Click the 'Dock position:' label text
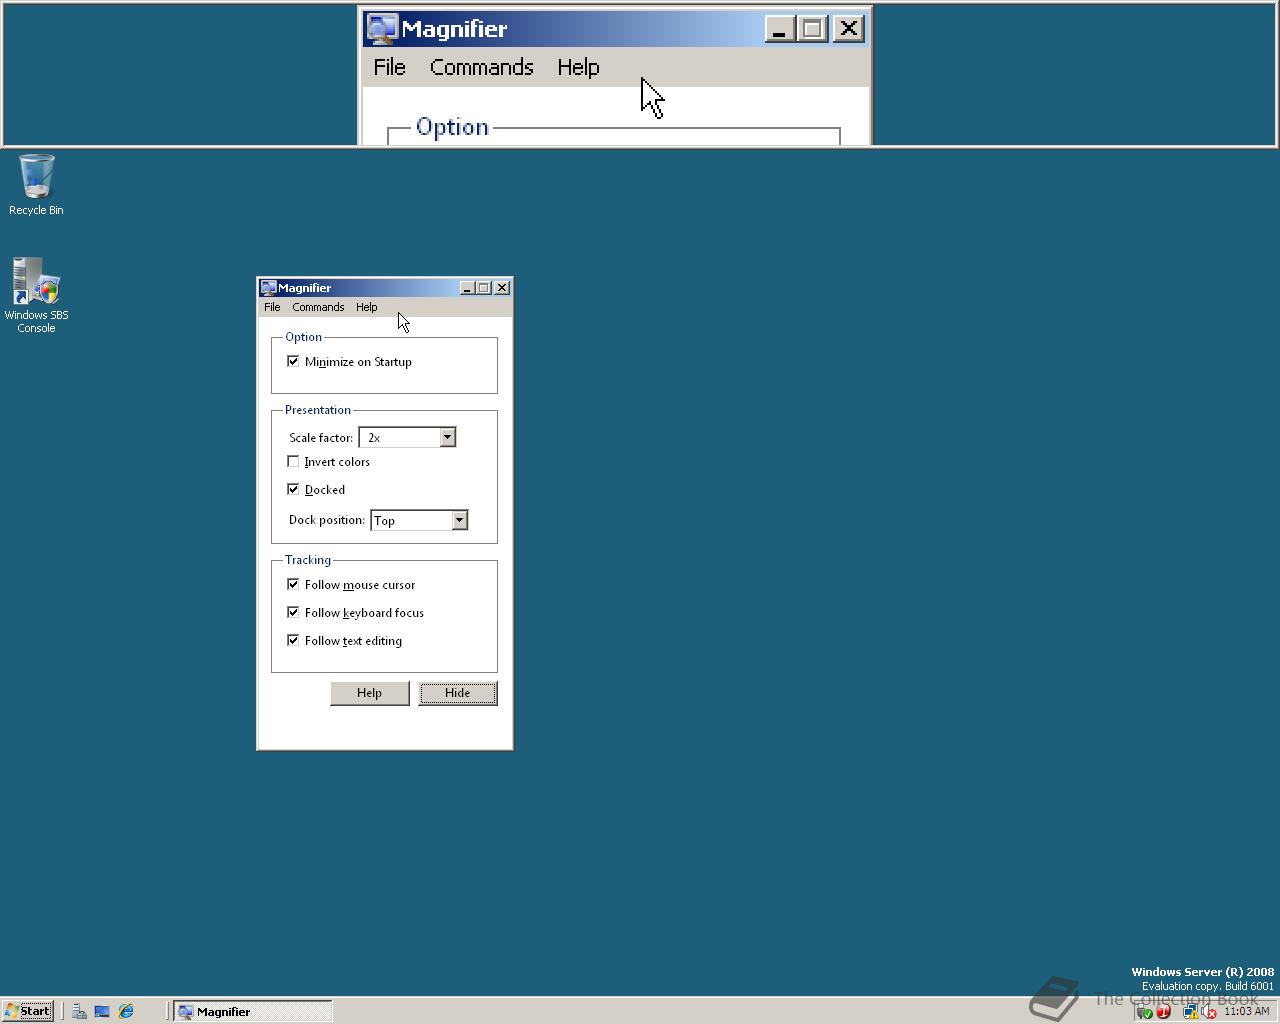Viewport: 1280px width, 1024px height. coord(327,520)
